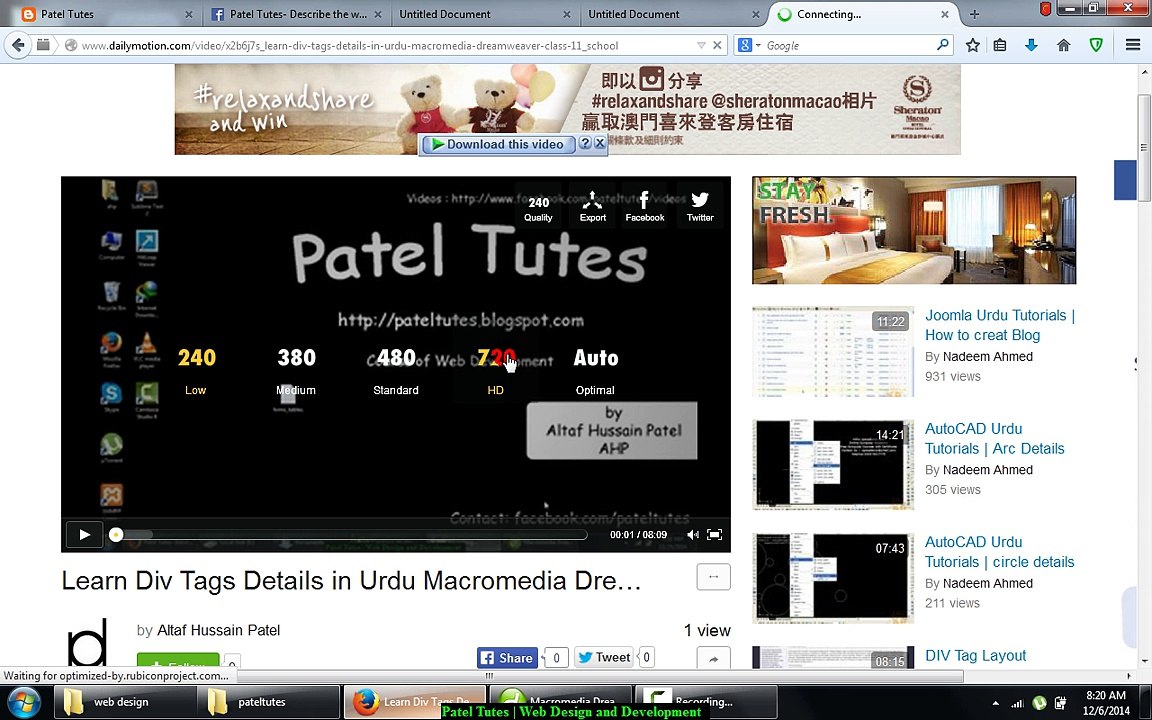Mute the video player volume
Viewport: 1152px width, 720px height.
[x=692, y=535]
